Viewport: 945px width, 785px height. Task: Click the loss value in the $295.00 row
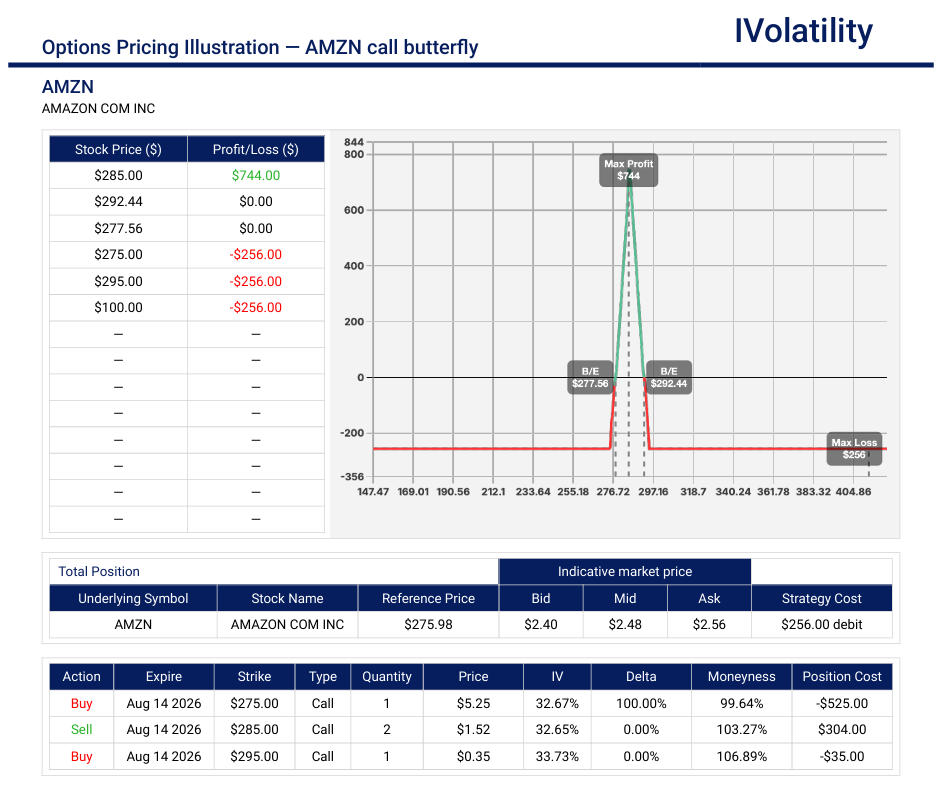[256, 281]
